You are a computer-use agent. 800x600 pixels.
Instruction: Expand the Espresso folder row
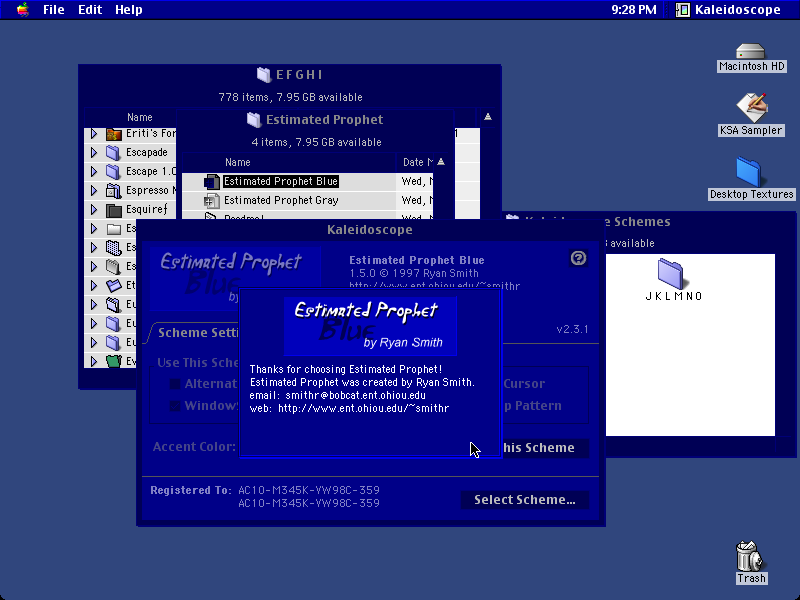pos(94,191)
